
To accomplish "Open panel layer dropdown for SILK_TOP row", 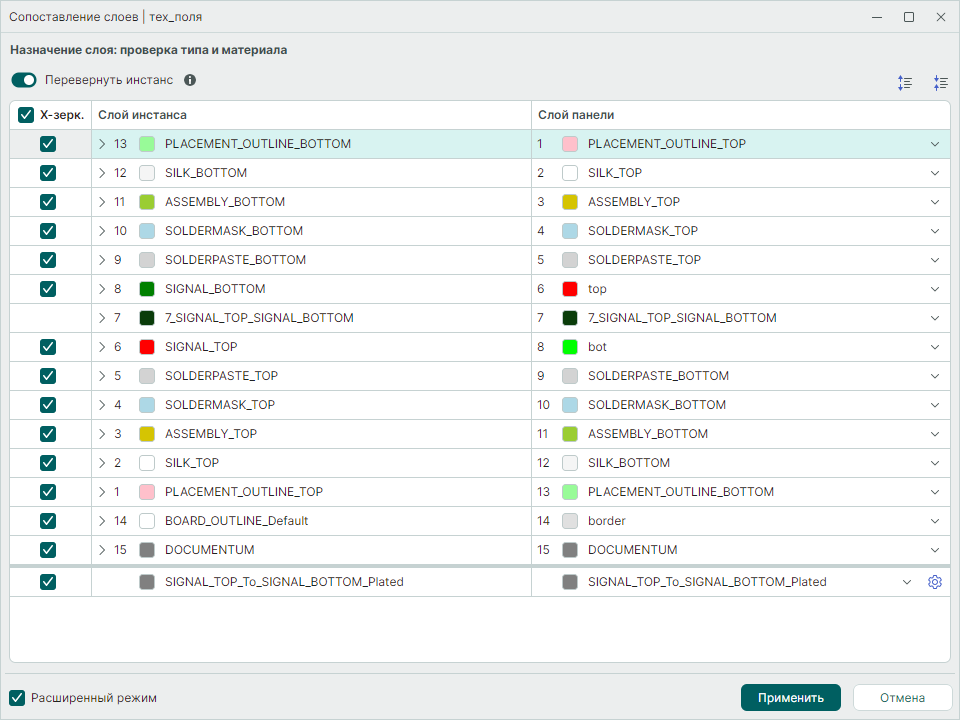I will (x=934, y=173).
